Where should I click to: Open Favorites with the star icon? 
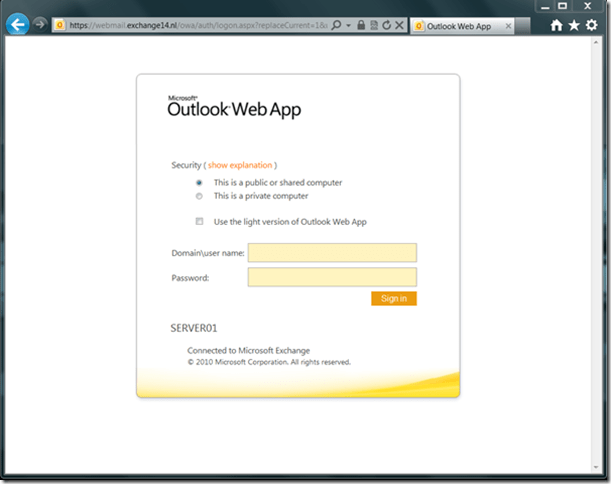[x=574, y=25]
